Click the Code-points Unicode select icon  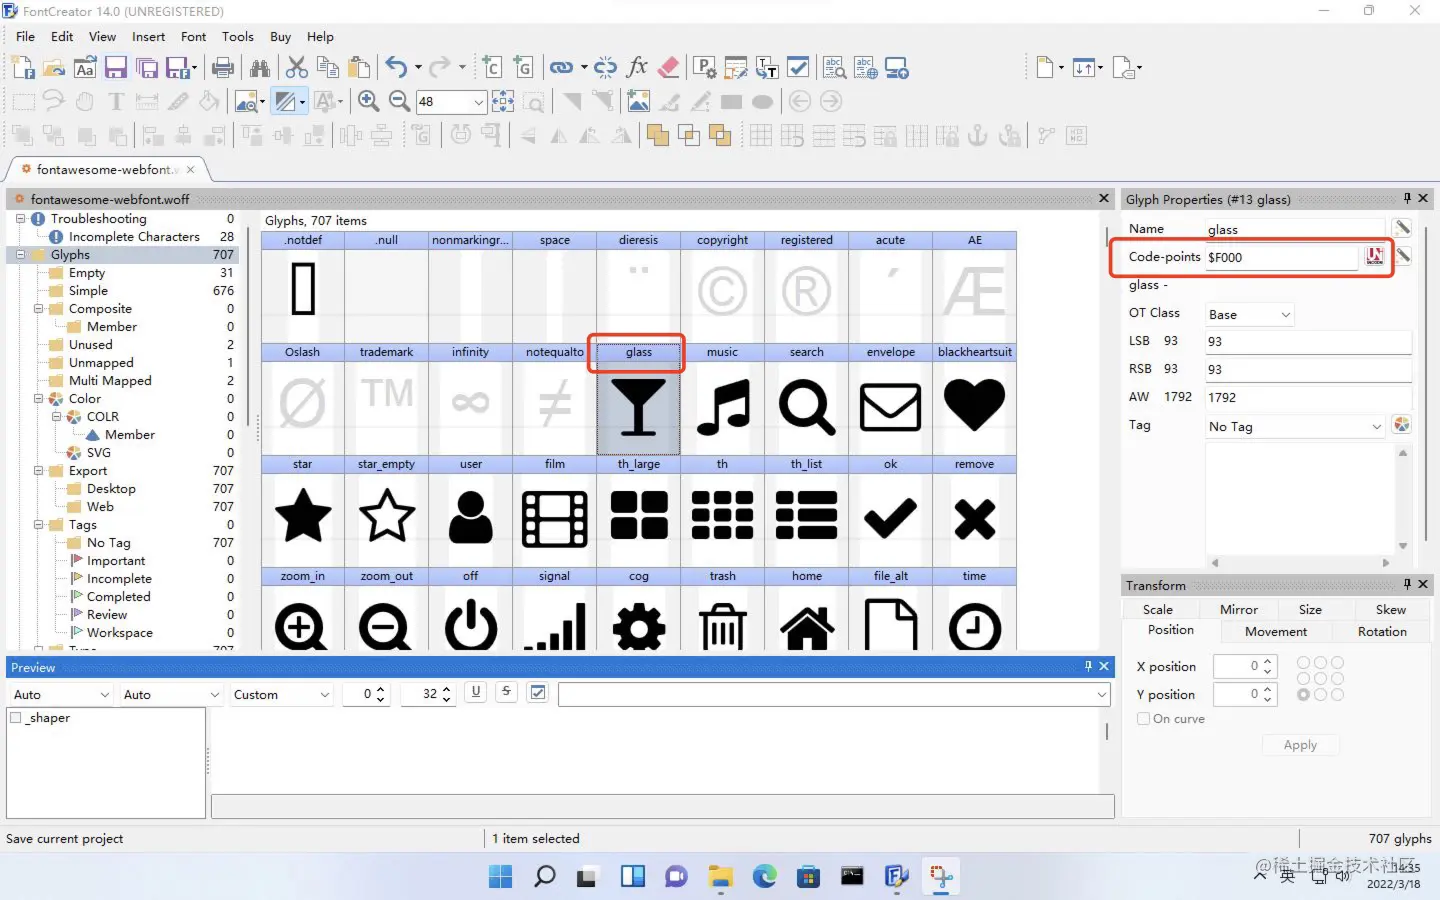[x=1375, y=257]
